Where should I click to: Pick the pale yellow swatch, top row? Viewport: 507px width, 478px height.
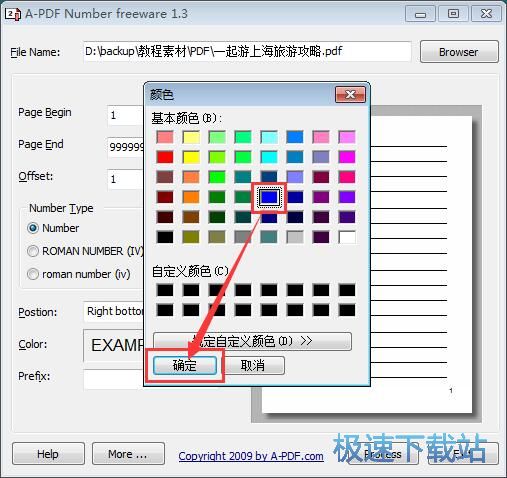(191, 137)
